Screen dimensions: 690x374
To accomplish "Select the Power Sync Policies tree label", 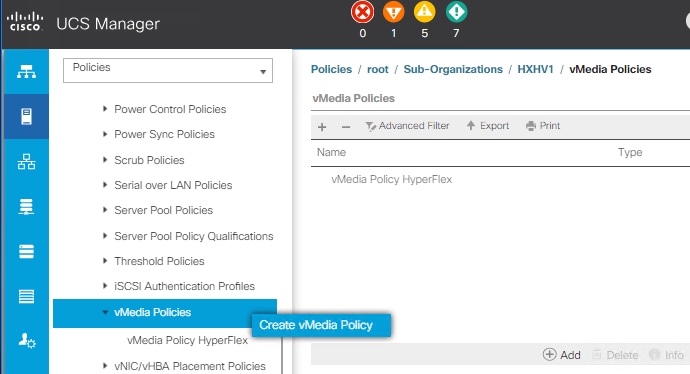I will coord(164,134).
